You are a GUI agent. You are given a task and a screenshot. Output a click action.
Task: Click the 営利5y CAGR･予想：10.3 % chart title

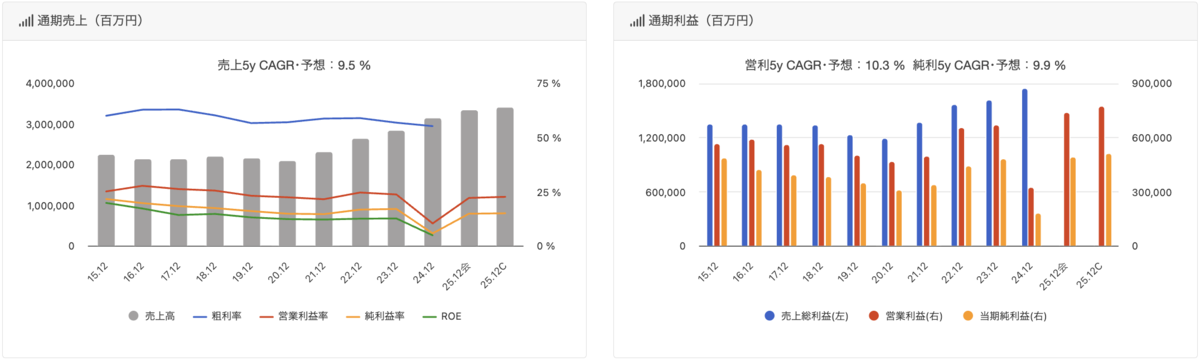(x=825, y=65)
